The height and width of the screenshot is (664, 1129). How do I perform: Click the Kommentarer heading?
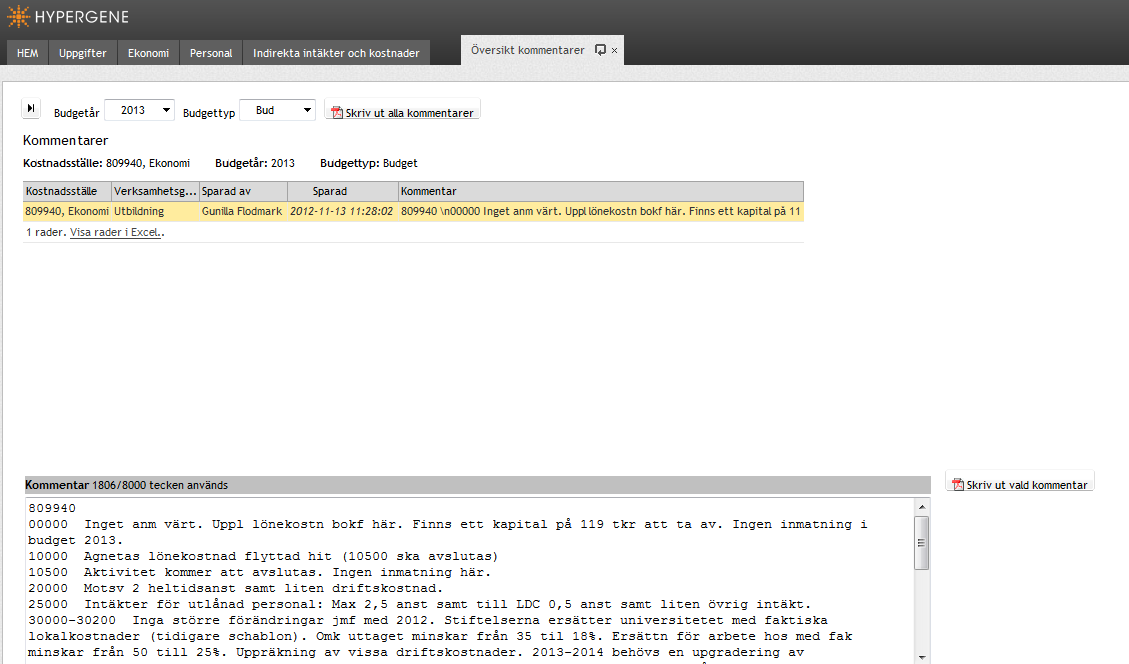point(66,140)
